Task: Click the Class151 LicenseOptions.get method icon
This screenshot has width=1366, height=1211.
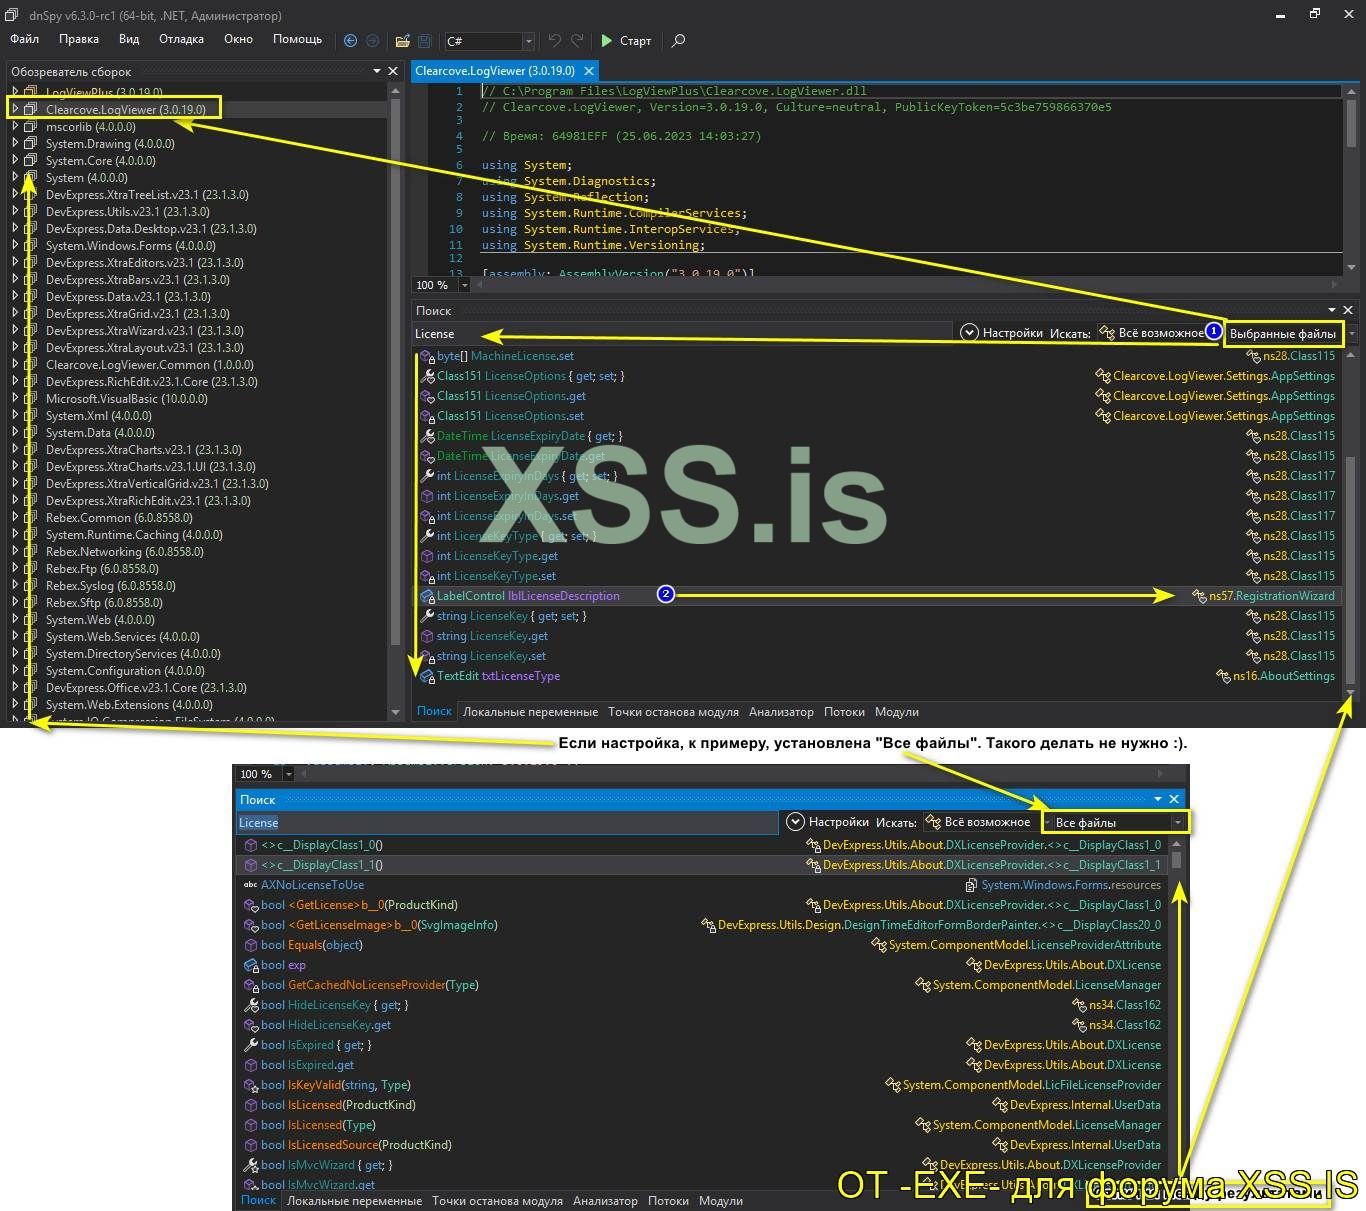Action: point(427,396)
